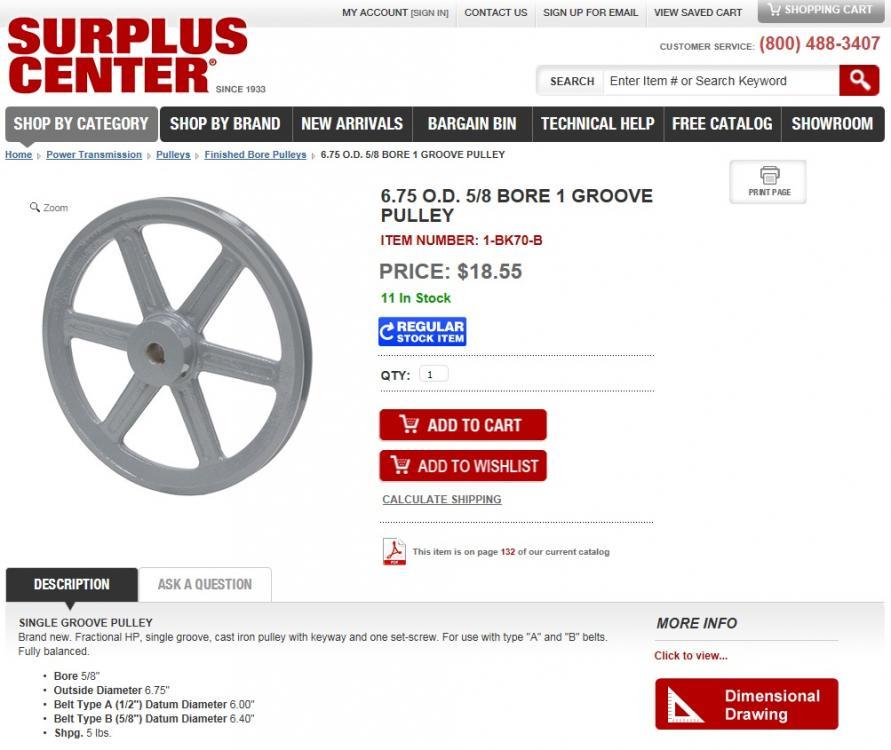Click the Add To Wishlist button
The width and height of the screenshot is (891, 750).
[463, 466]
